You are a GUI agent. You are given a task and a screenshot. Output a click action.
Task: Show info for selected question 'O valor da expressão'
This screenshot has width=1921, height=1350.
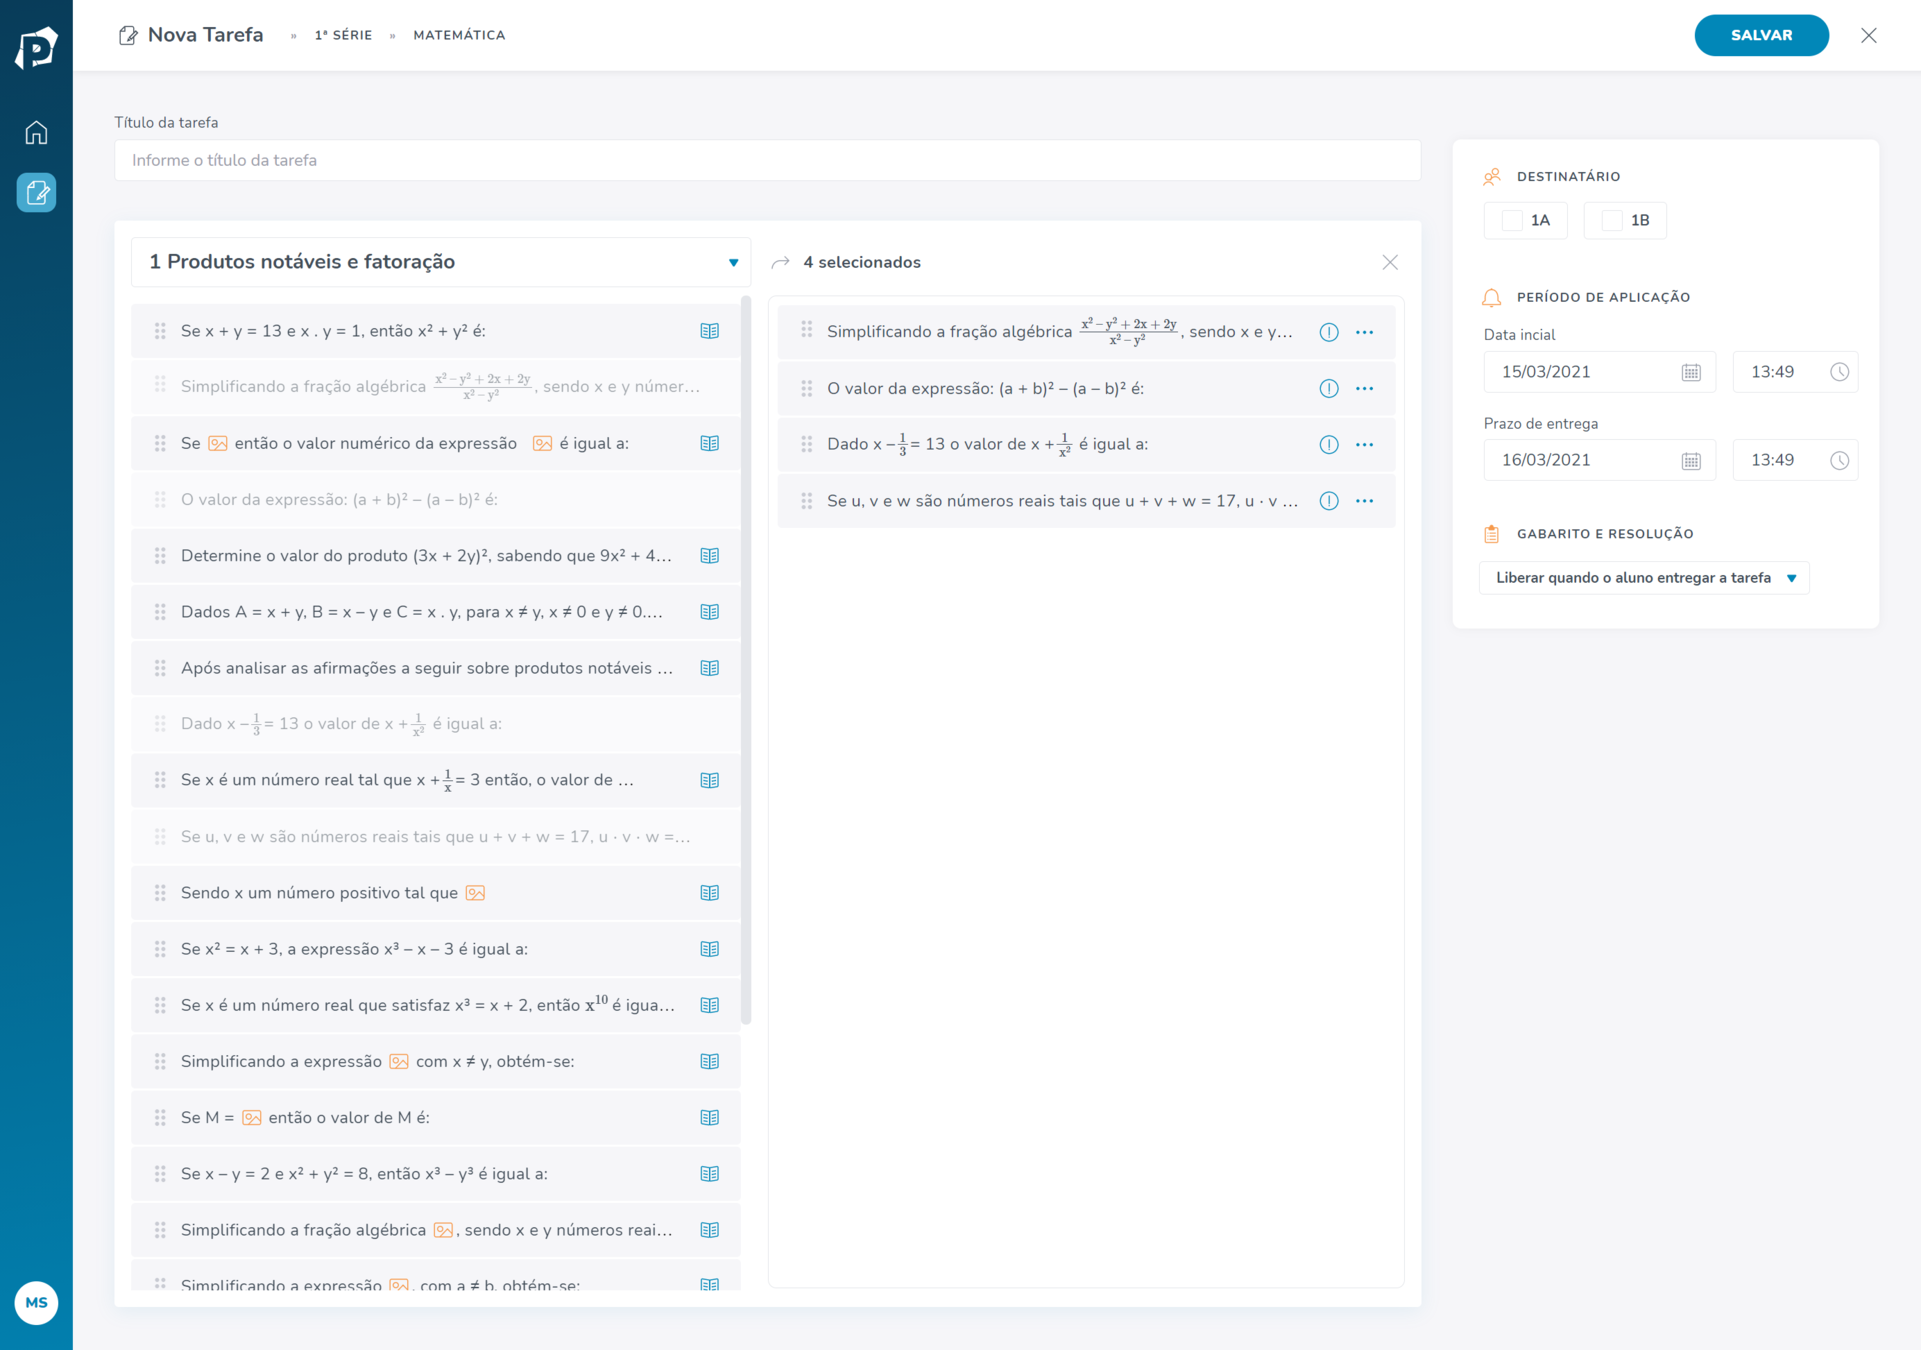(1328, 388)
